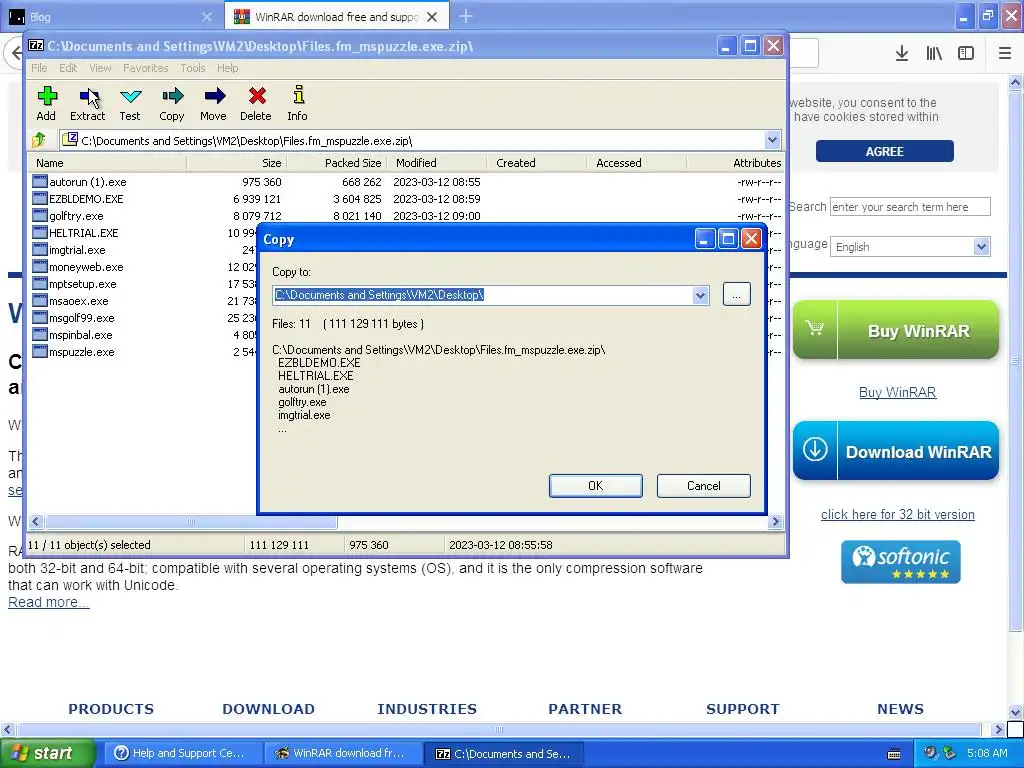Click the Up one level folder icon

[39, 140]
